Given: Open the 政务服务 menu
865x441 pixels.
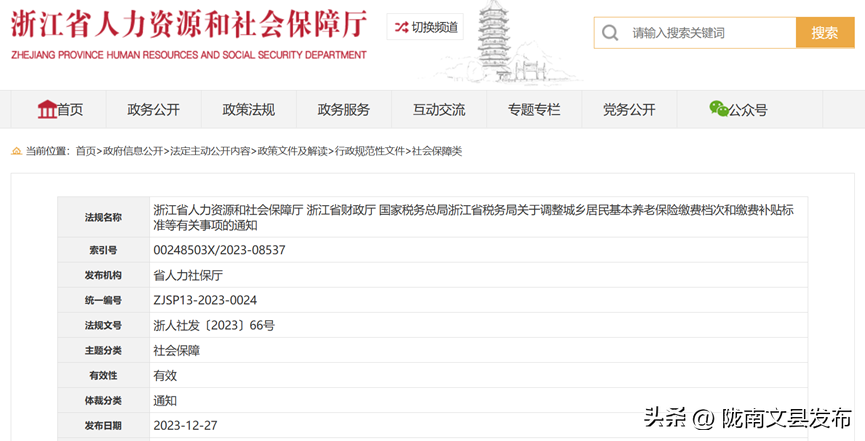Looking at the screenshot, I should point(343,110).
